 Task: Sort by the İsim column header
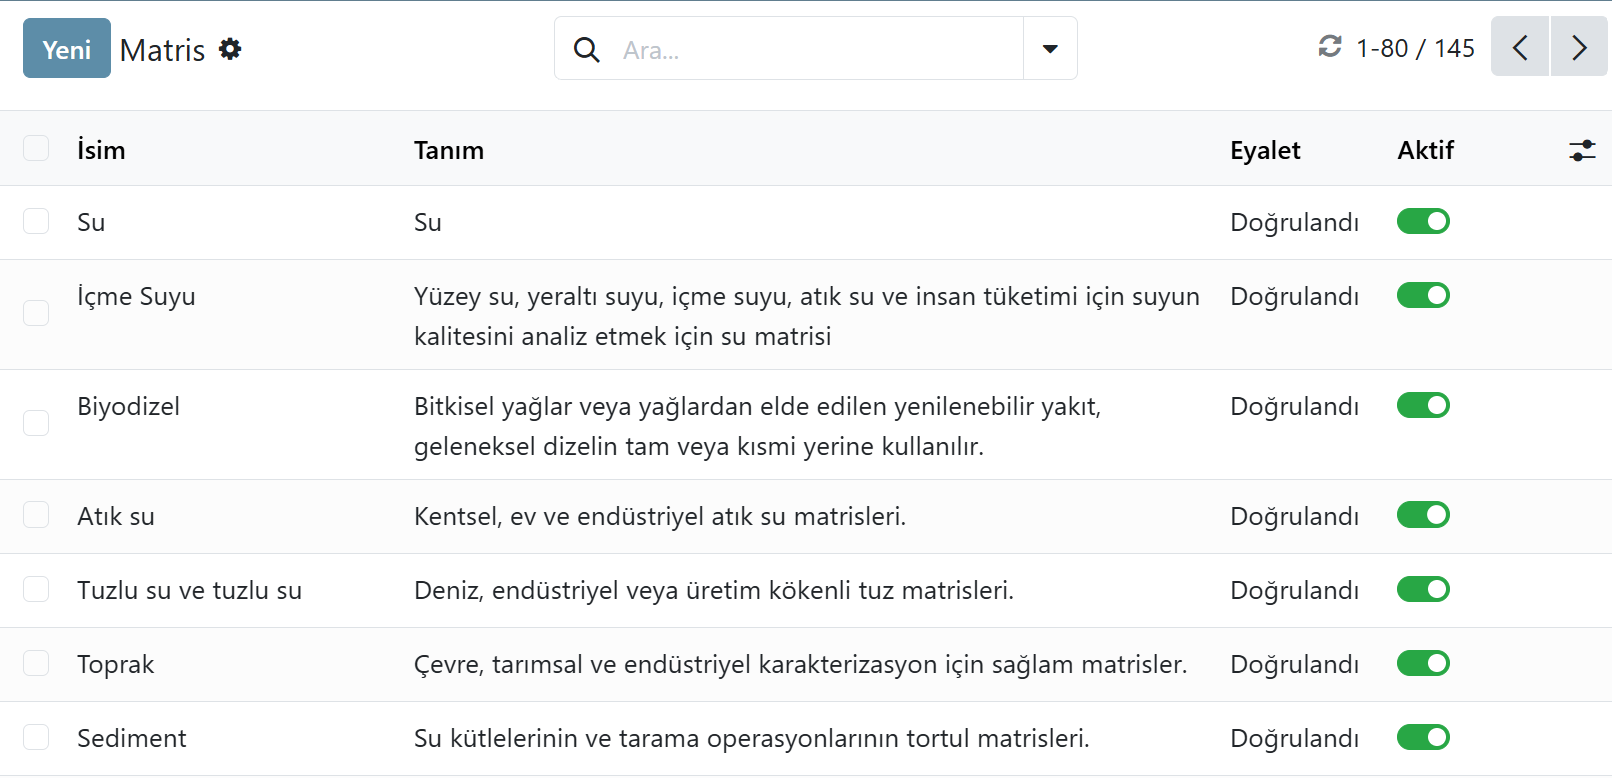[x=101, y=150]
